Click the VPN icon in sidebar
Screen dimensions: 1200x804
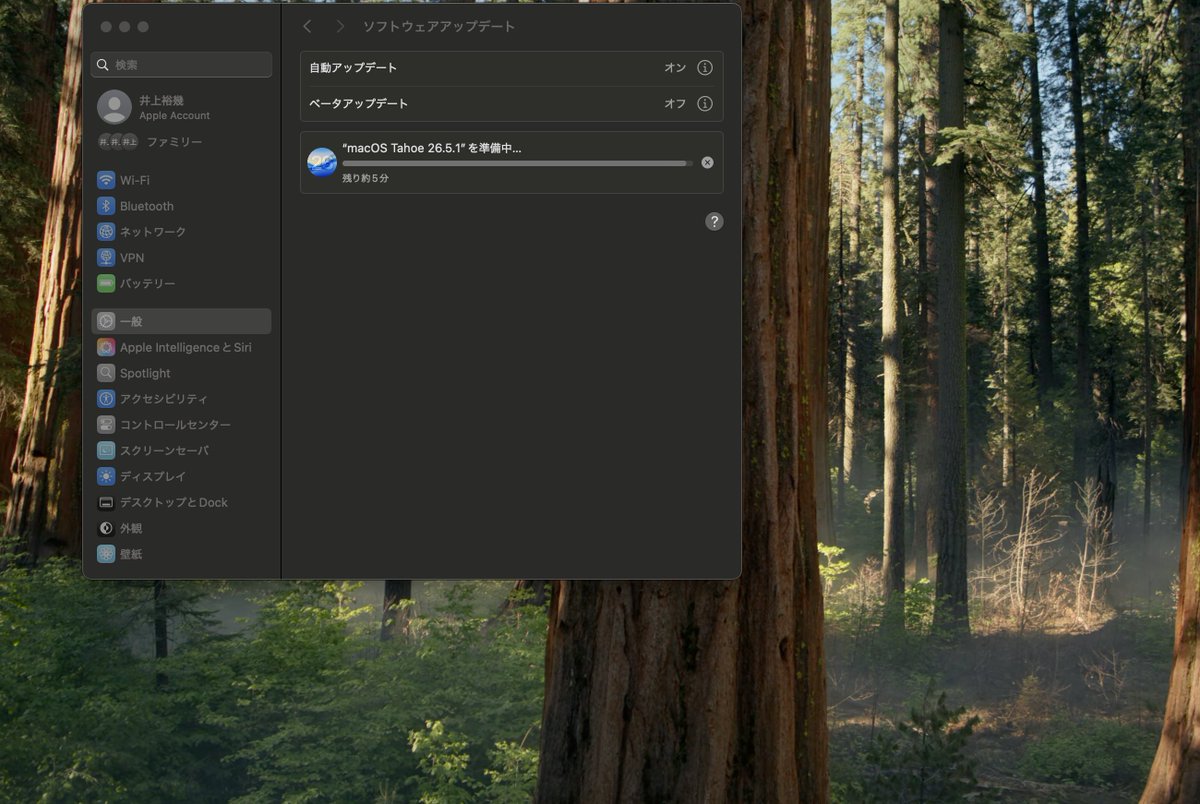[x=106, y=257]
